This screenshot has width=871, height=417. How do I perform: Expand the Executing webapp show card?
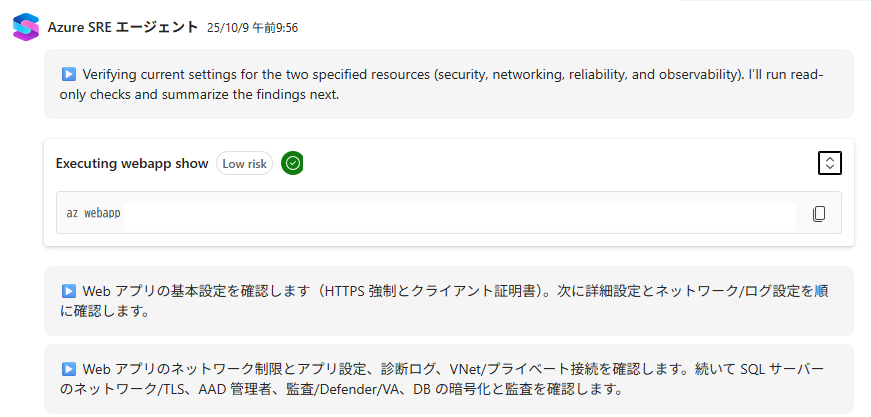pyautogui.click(x=829, y=163)
